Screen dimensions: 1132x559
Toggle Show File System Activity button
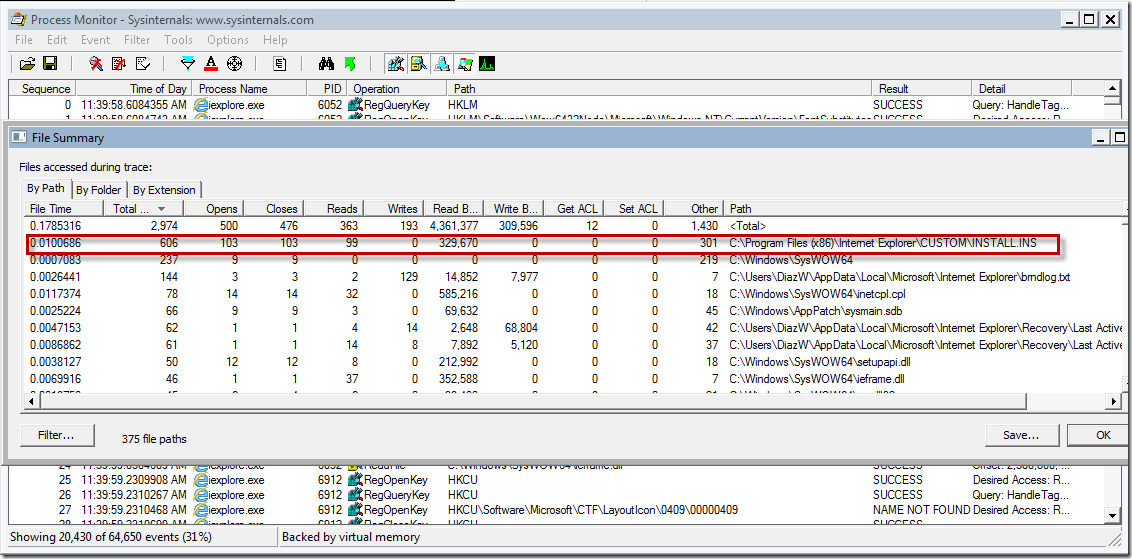pyautogui.click(x=418, y=64)
